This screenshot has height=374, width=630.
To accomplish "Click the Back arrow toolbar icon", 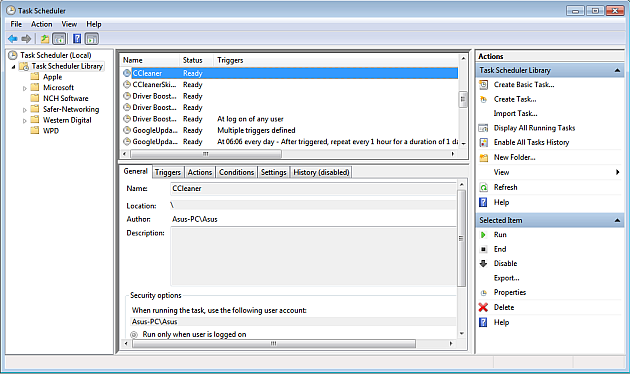I will click(x=13, y=39).
